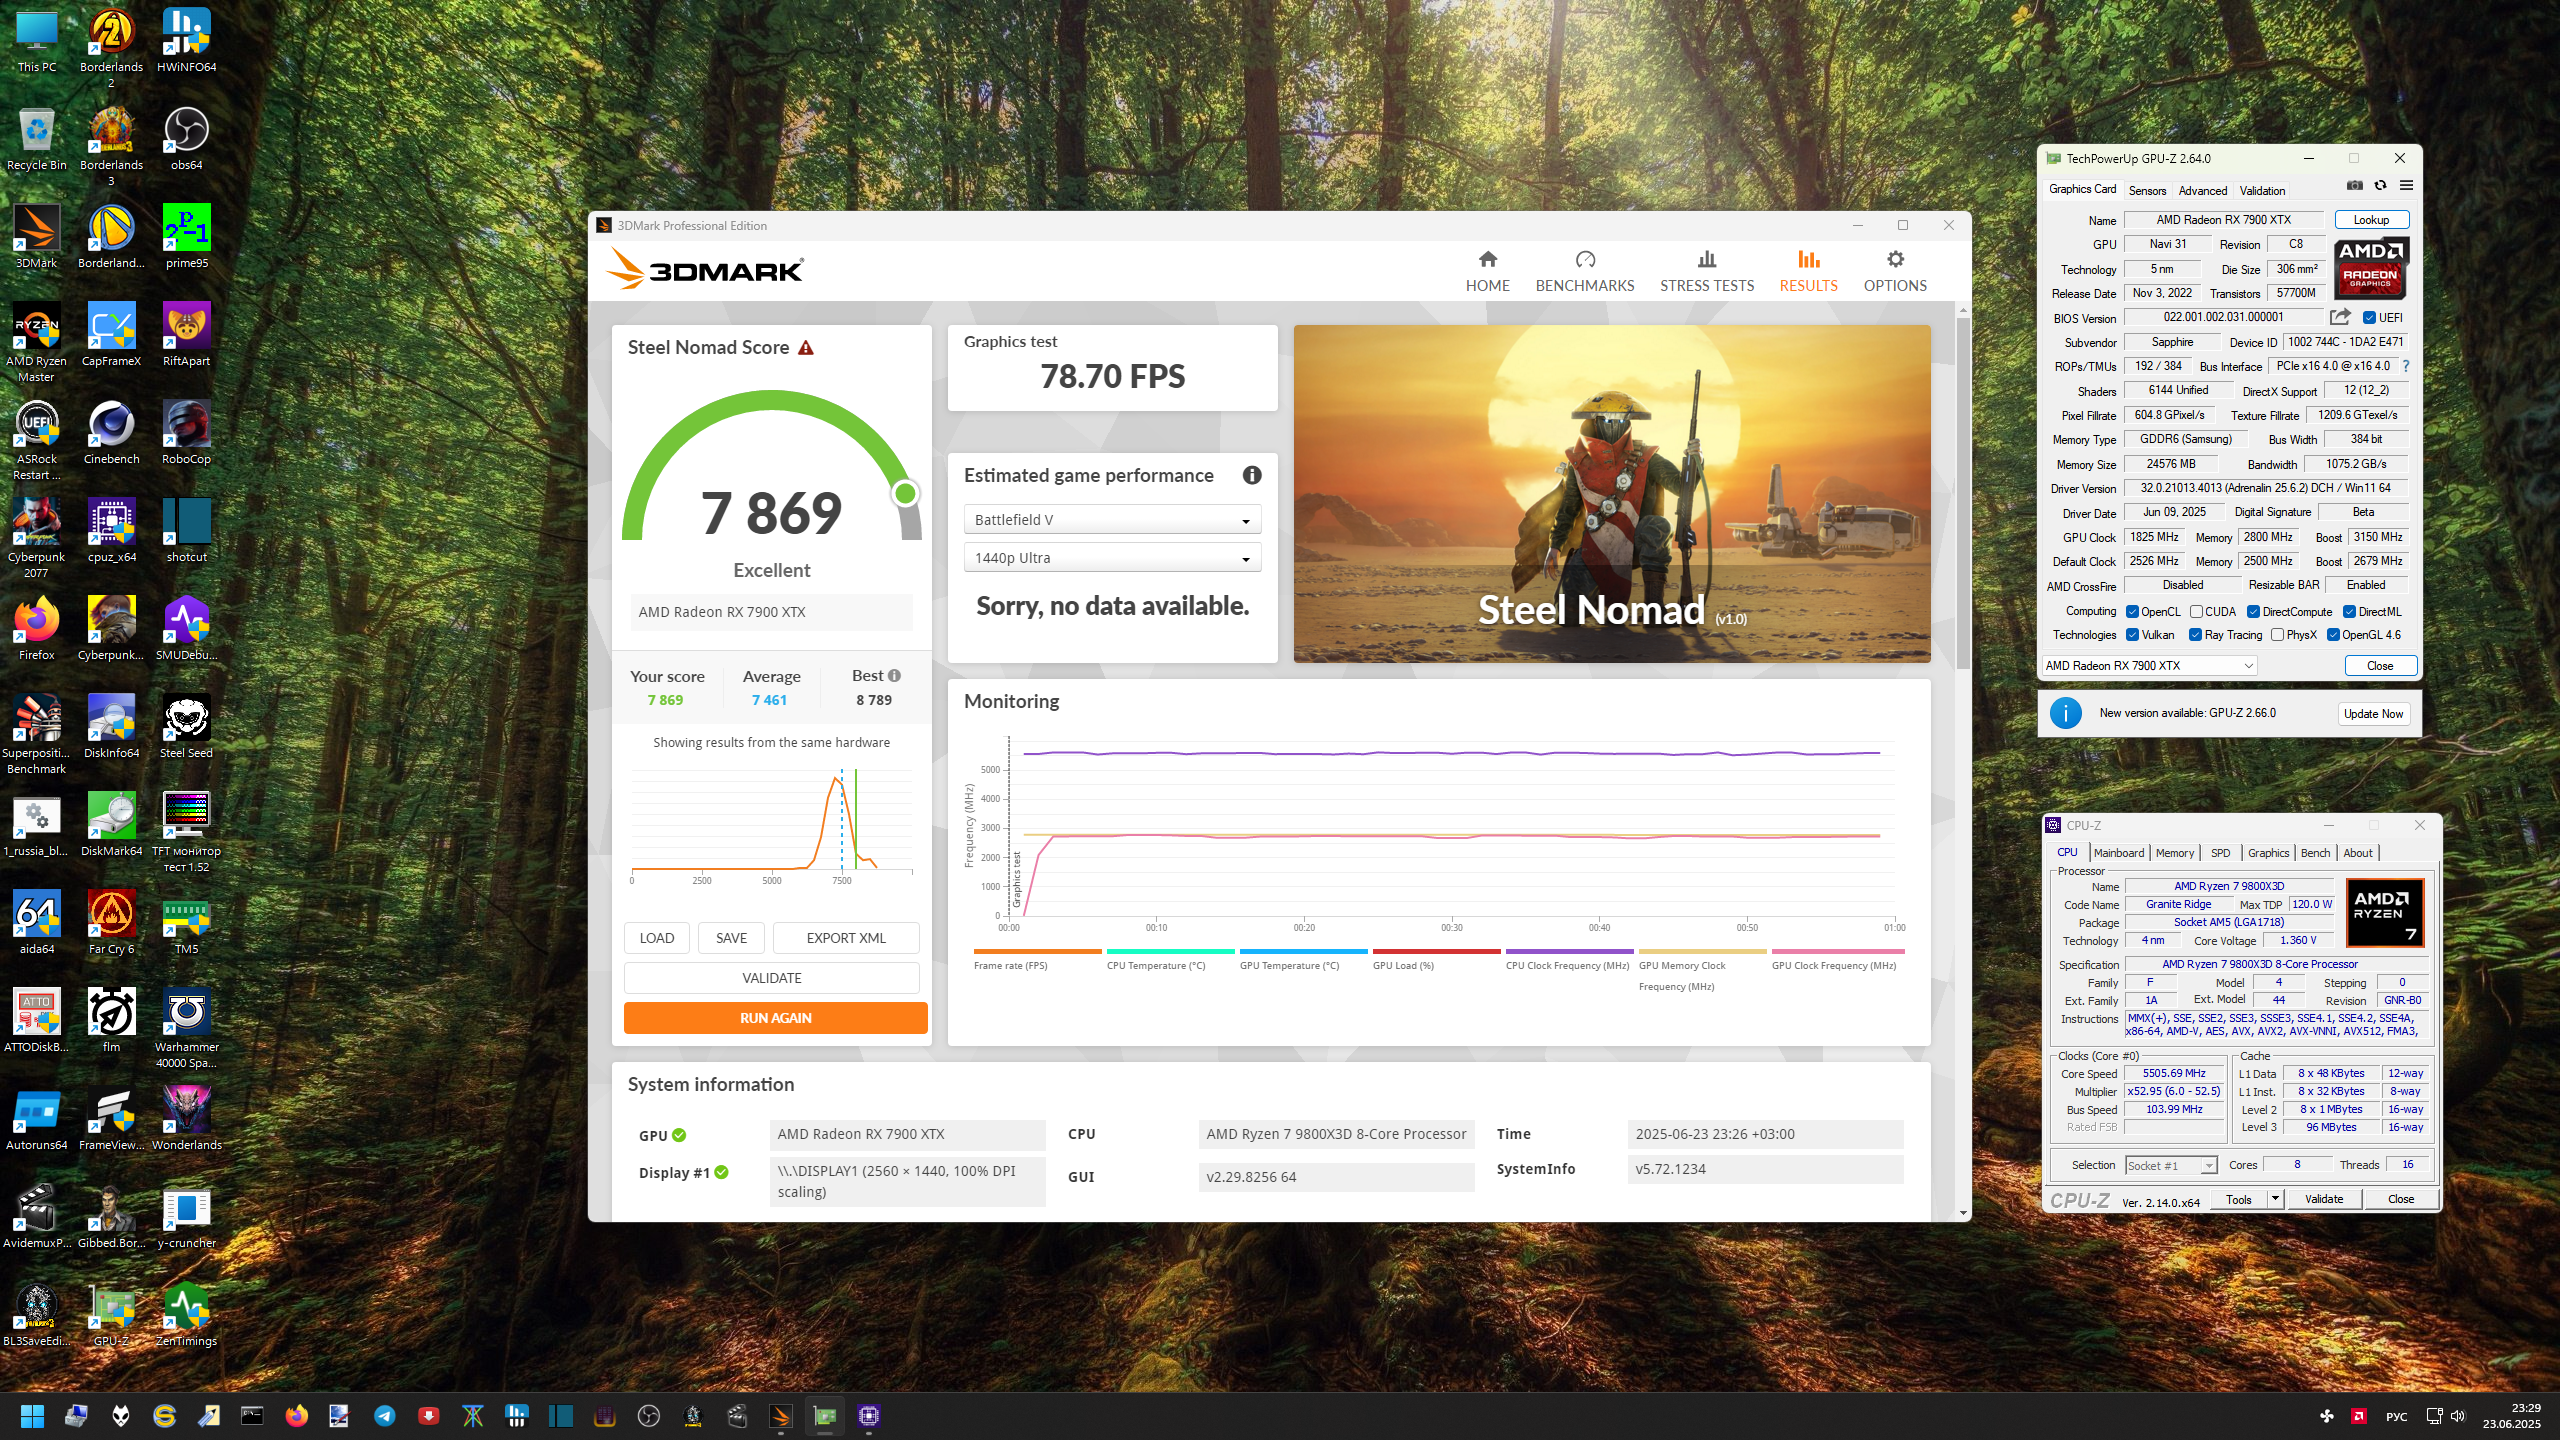Viewport: 2560px width, 1440px height.
Task: Toggle the UEFI checkbox in GPU-Z
Action: [x=2369, y=318]
